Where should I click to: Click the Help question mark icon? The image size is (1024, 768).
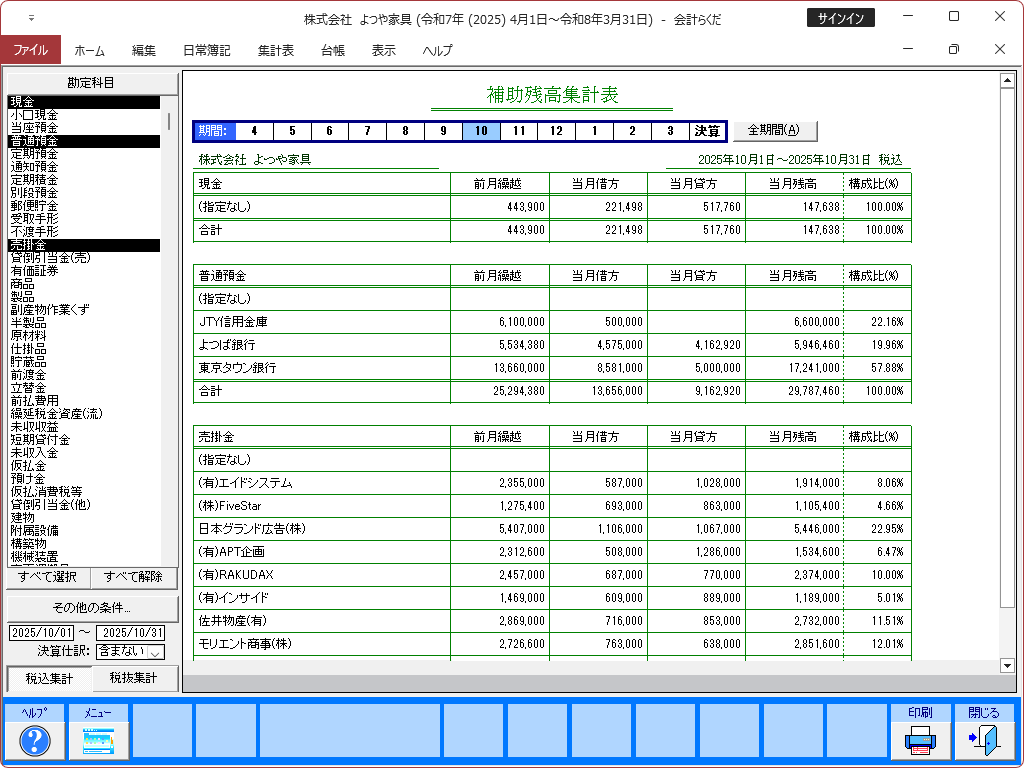click(35, 740)
